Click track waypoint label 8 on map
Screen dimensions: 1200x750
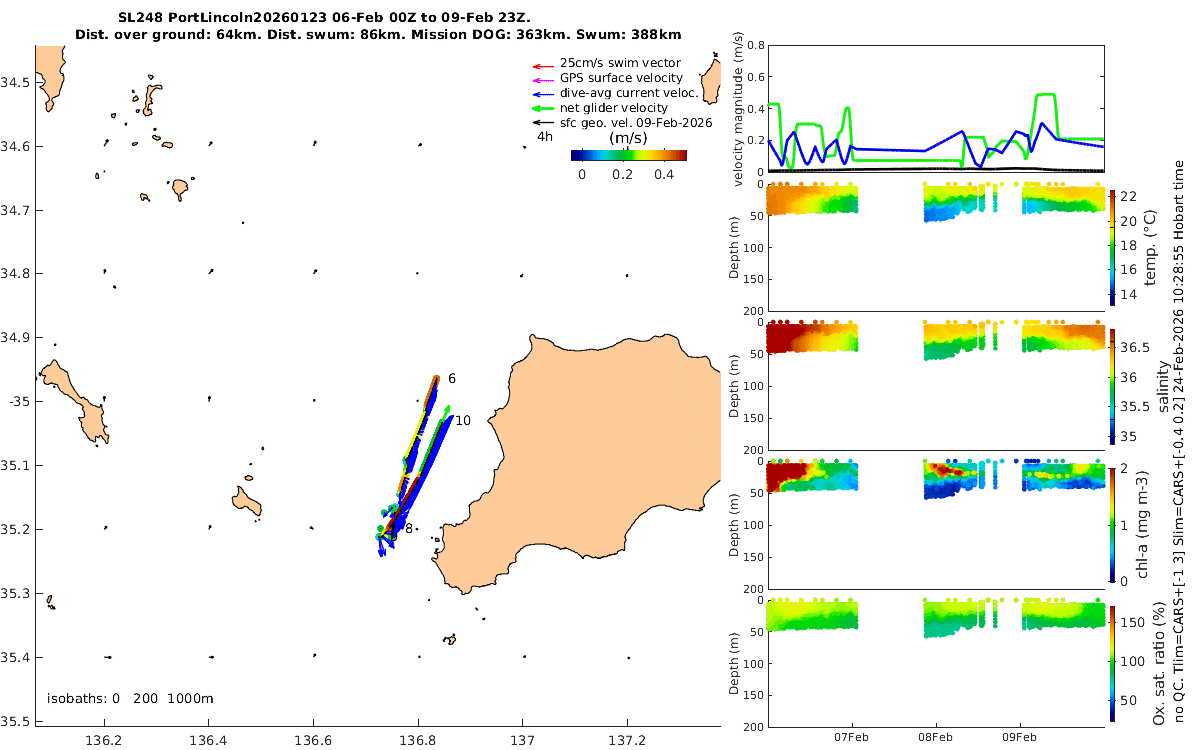click(x=409, y=528)
